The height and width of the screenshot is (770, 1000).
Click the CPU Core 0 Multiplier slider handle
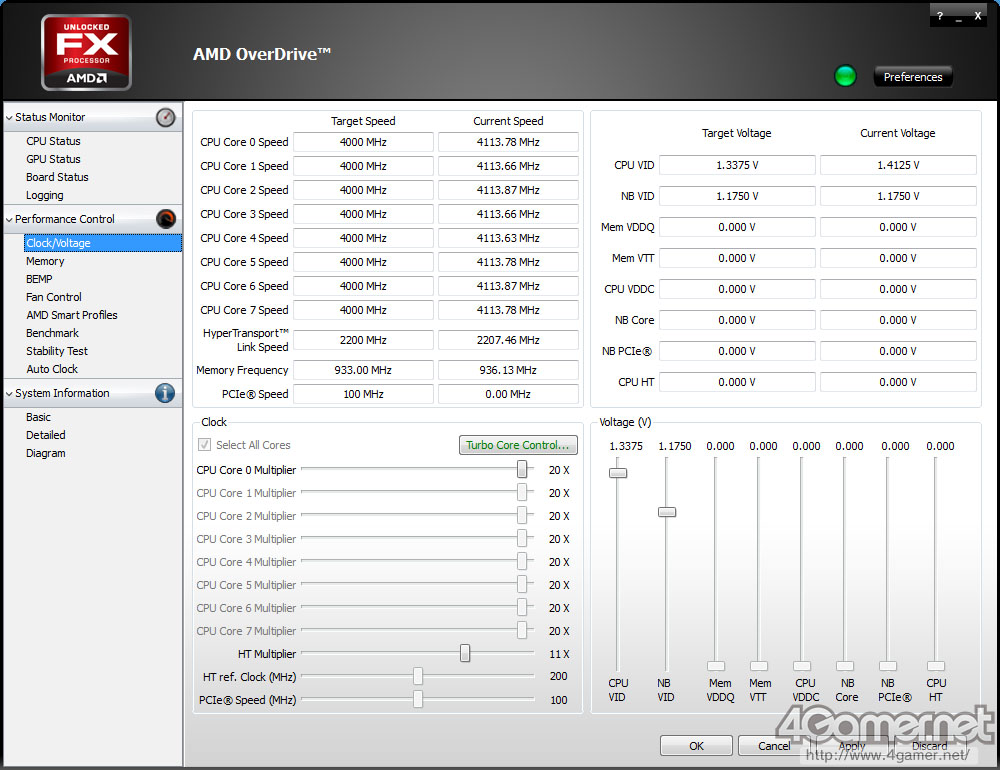coord(522,469)
